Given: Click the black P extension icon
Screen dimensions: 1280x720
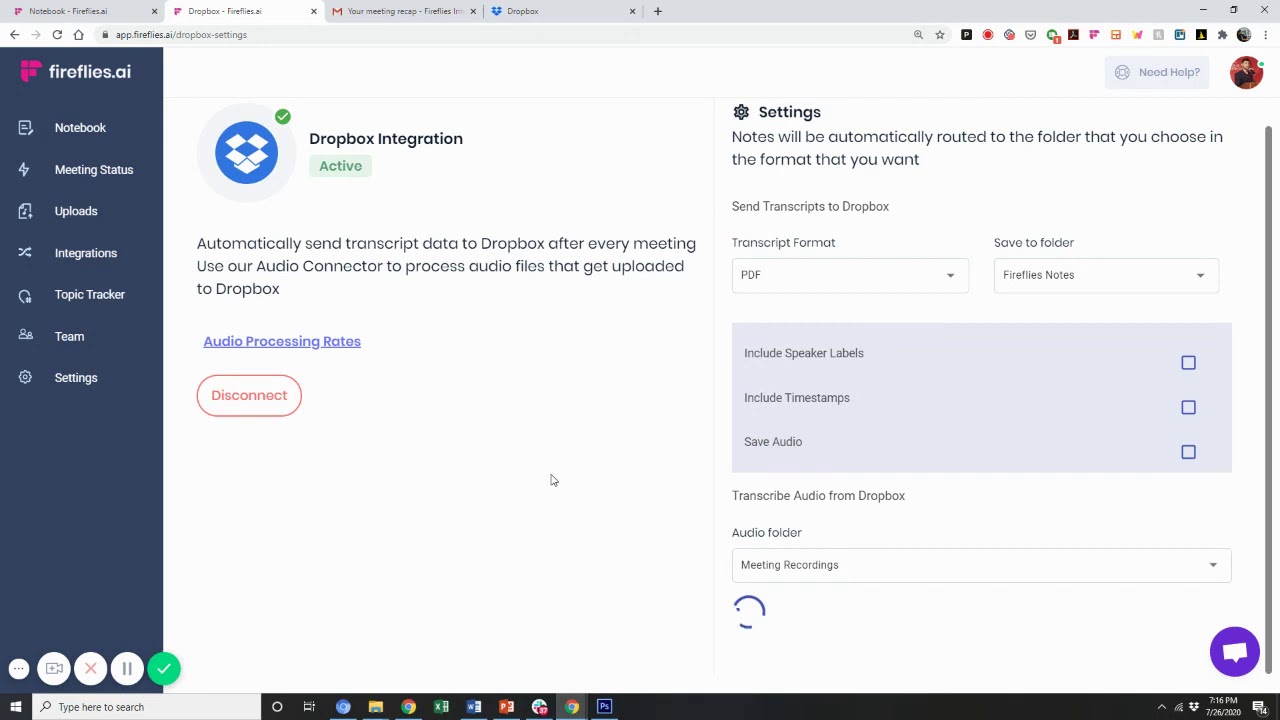Looking at the screenshot, I should (x=966, y=35).
